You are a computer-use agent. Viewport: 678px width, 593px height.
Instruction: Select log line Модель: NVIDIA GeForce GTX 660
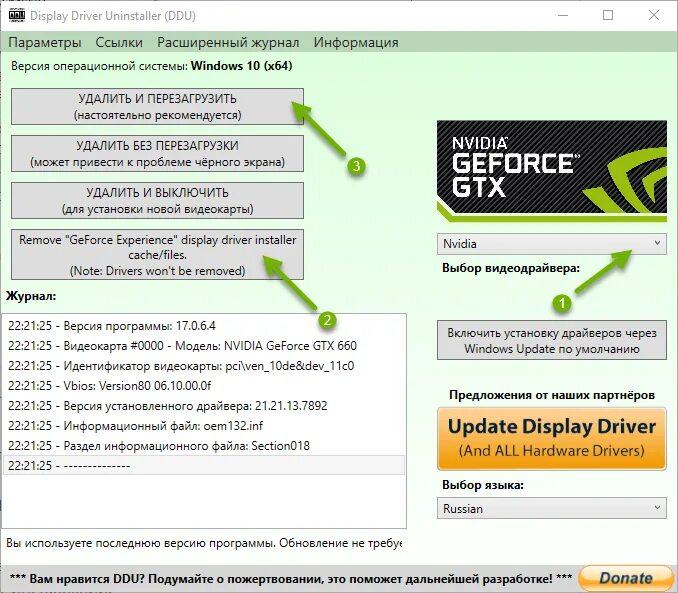coord(204,346)
